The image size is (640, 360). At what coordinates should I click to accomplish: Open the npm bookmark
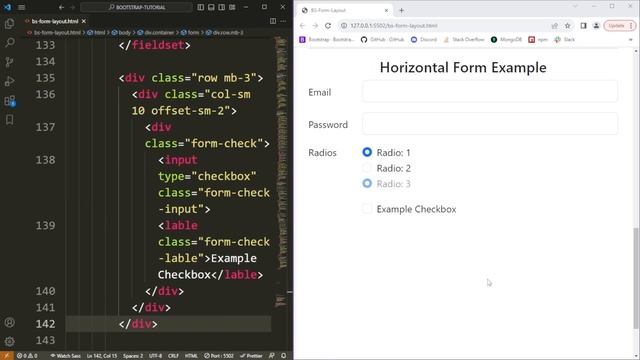point(538,40)
